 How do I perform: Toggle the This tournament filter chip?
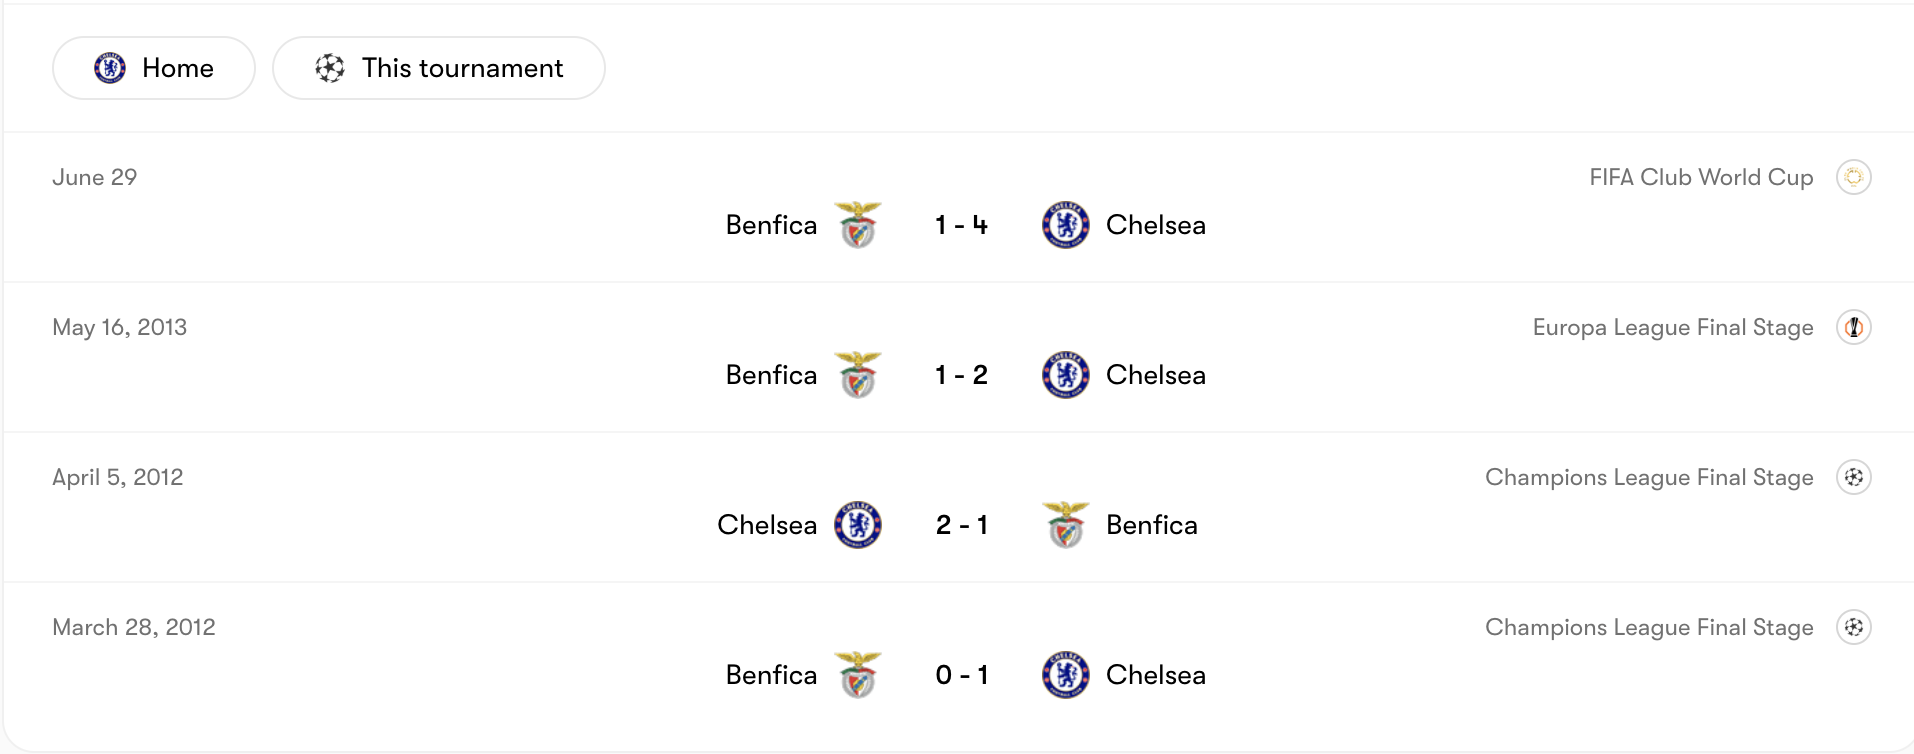[x=438, y=68]
